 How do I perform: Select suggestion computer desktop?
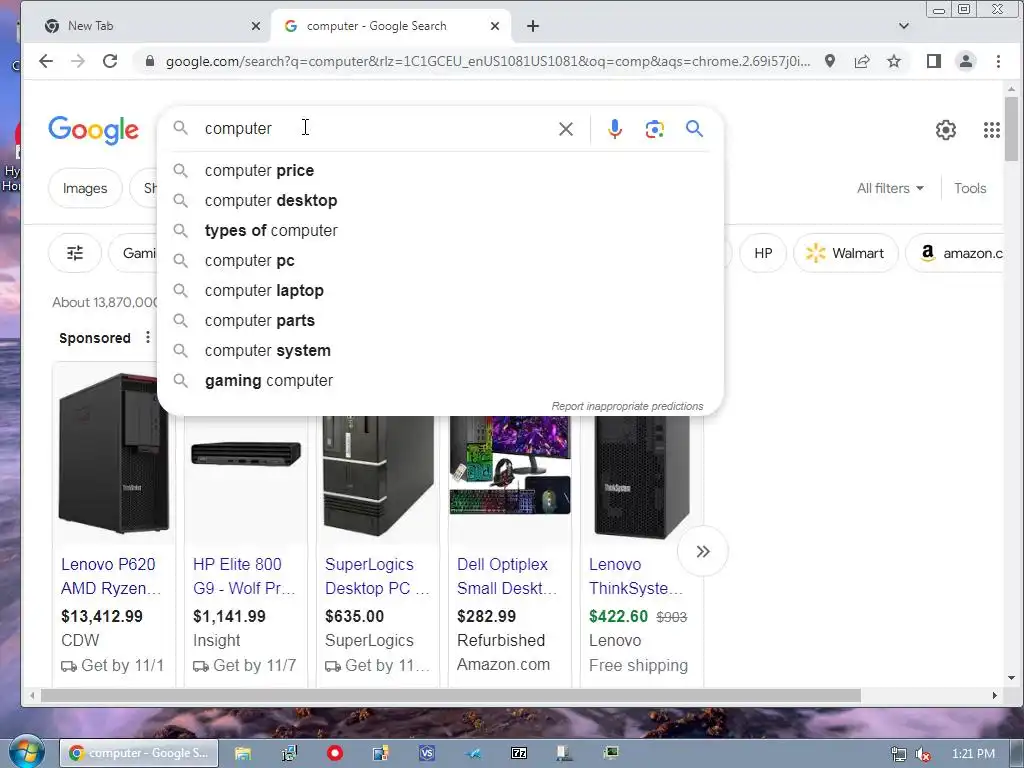coord(440,200)
